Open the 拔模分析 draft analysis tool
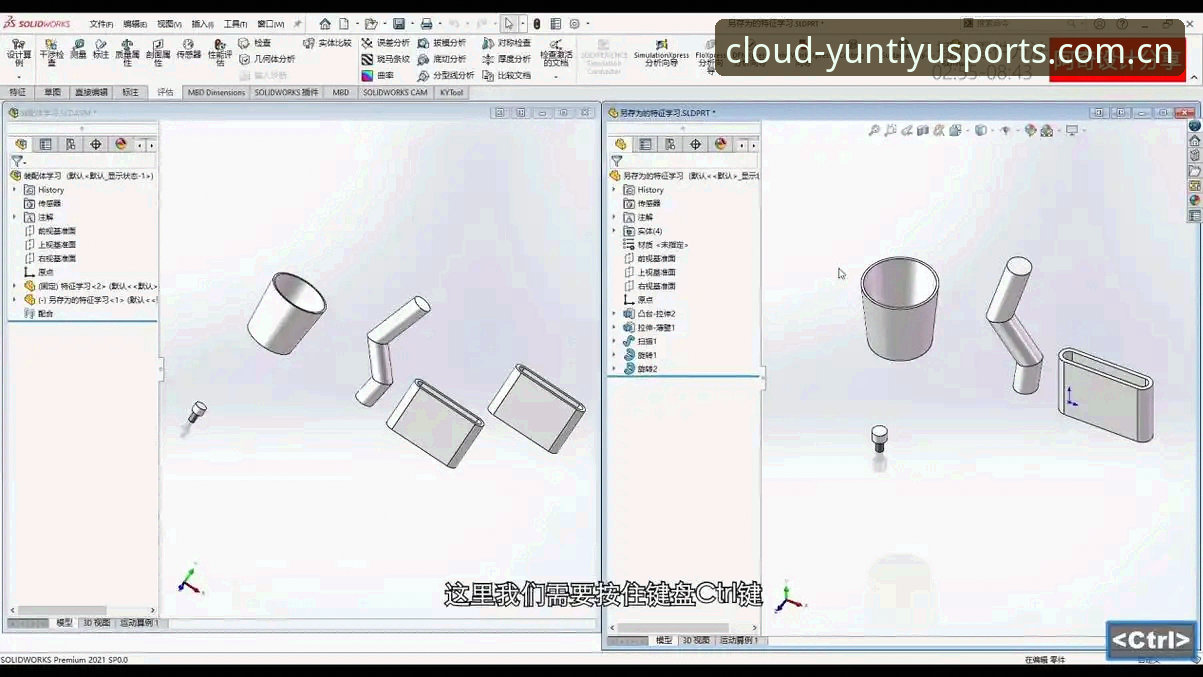The image size is (1203, 677). pyautogui.click(x=441, y=43)
